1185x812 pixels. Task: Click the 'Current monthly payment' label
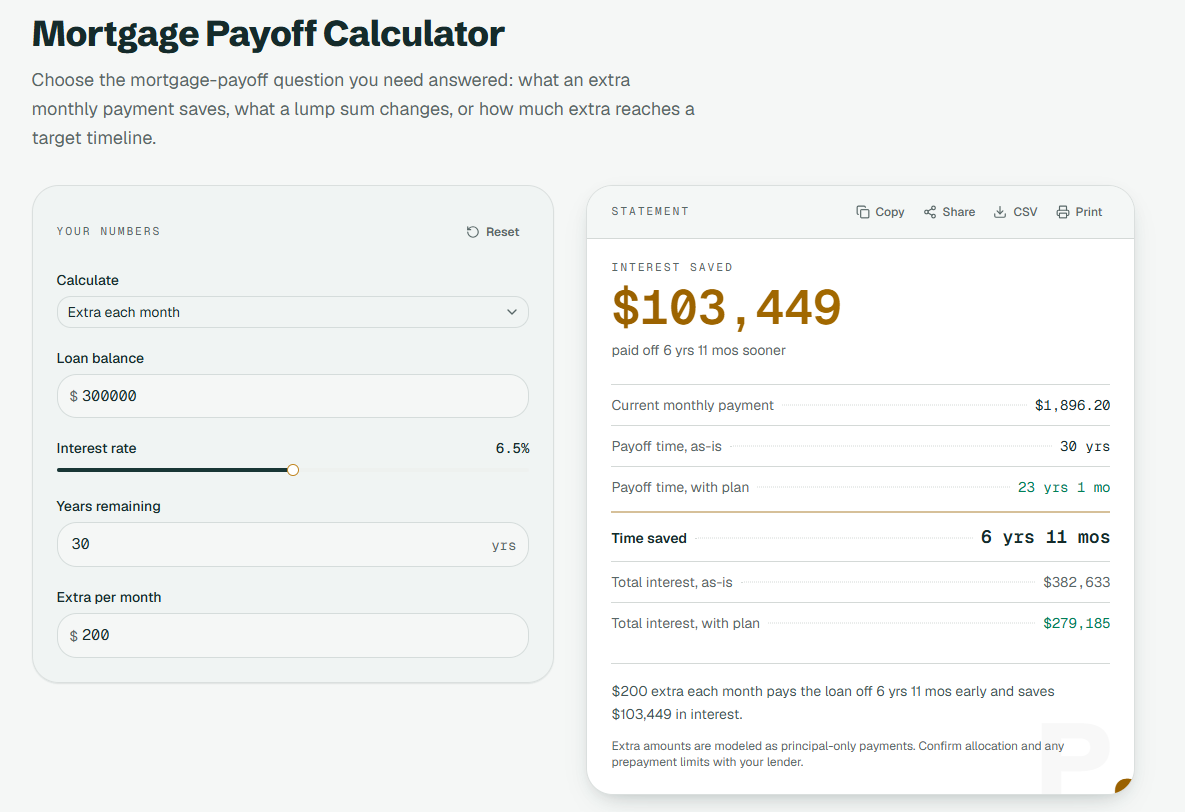tap(692, 405)
